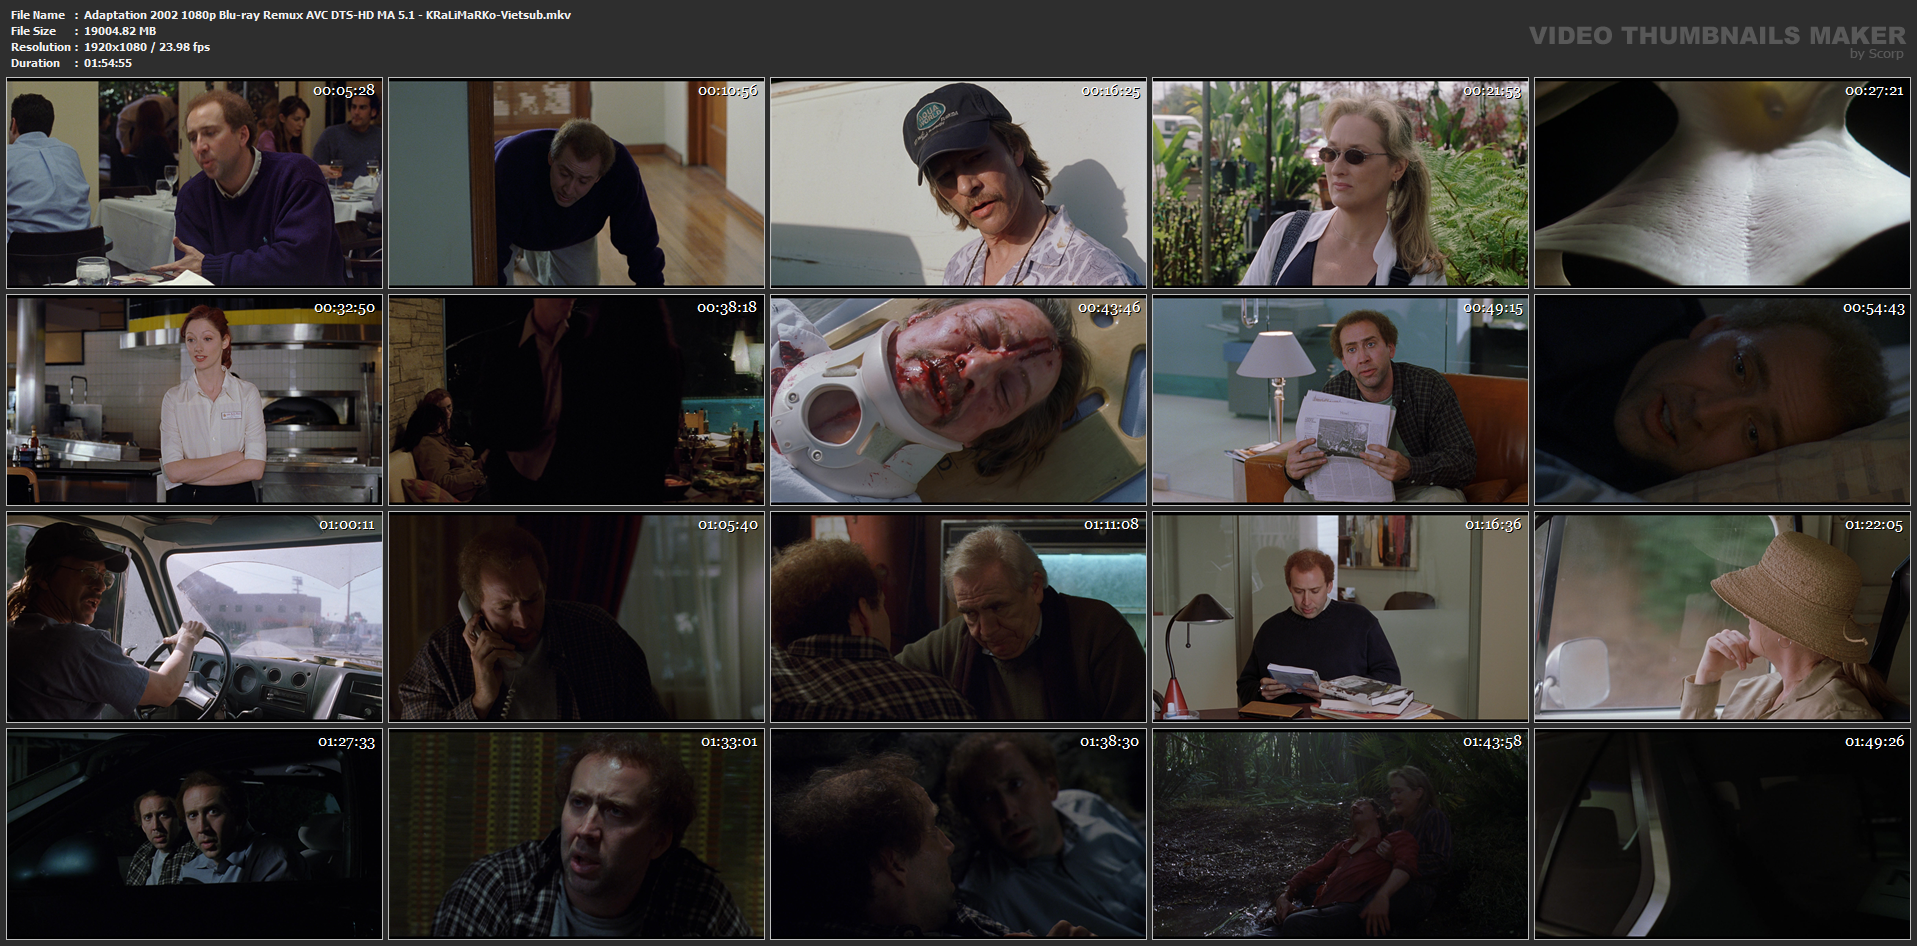Select the thumbnail timestamped 01:05:40
Screen dimensions: 1917x946
tap(576, 617)
